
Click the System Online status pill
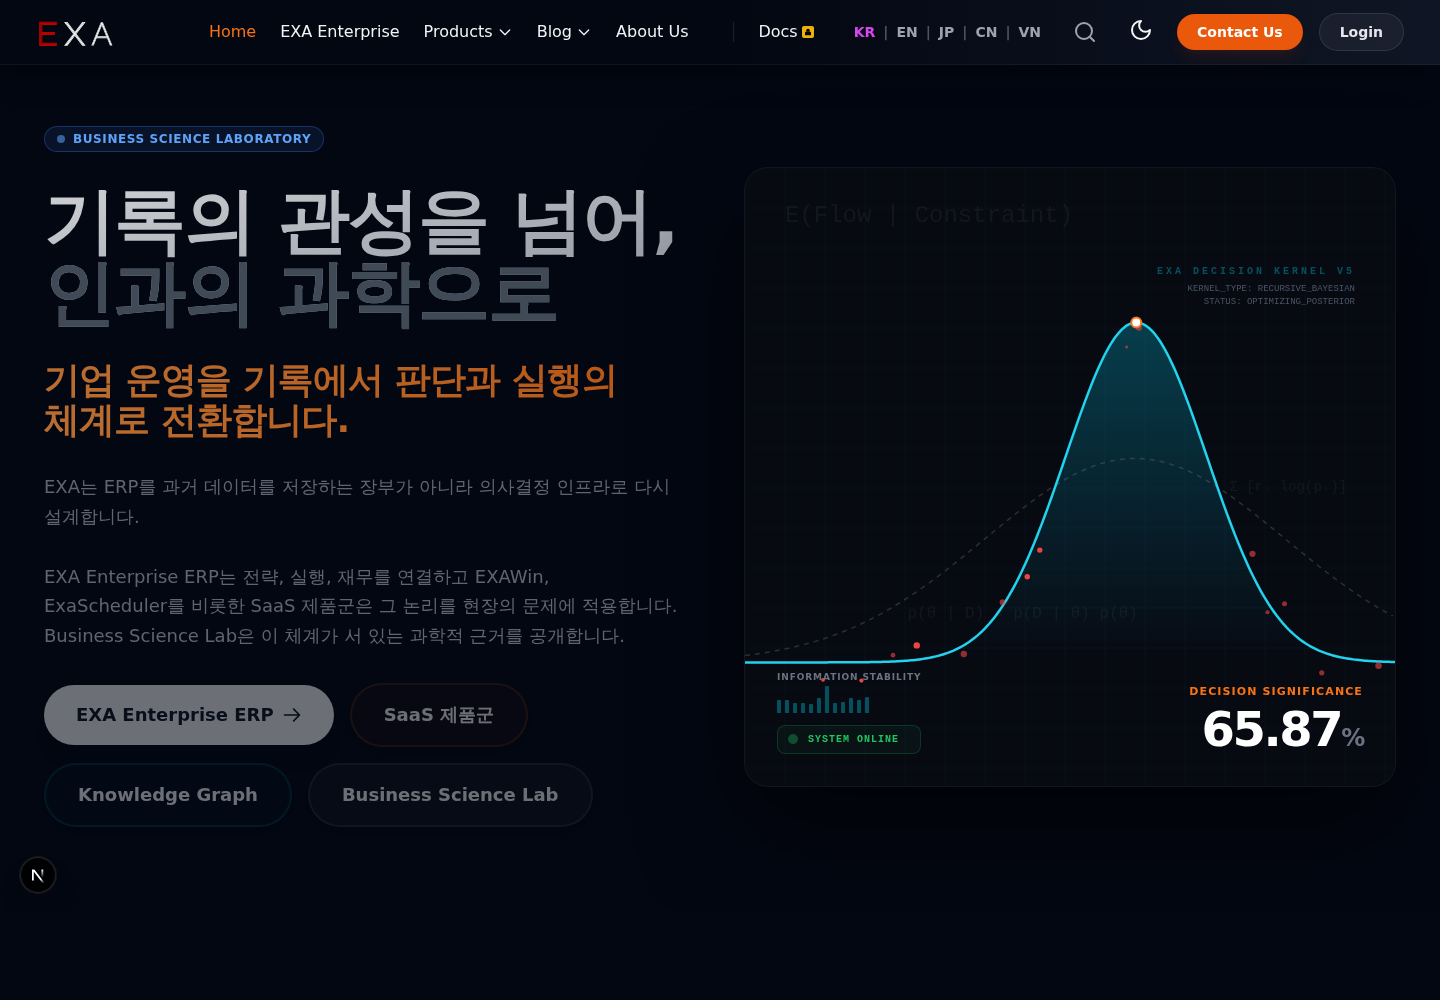(x=849, y=739)
